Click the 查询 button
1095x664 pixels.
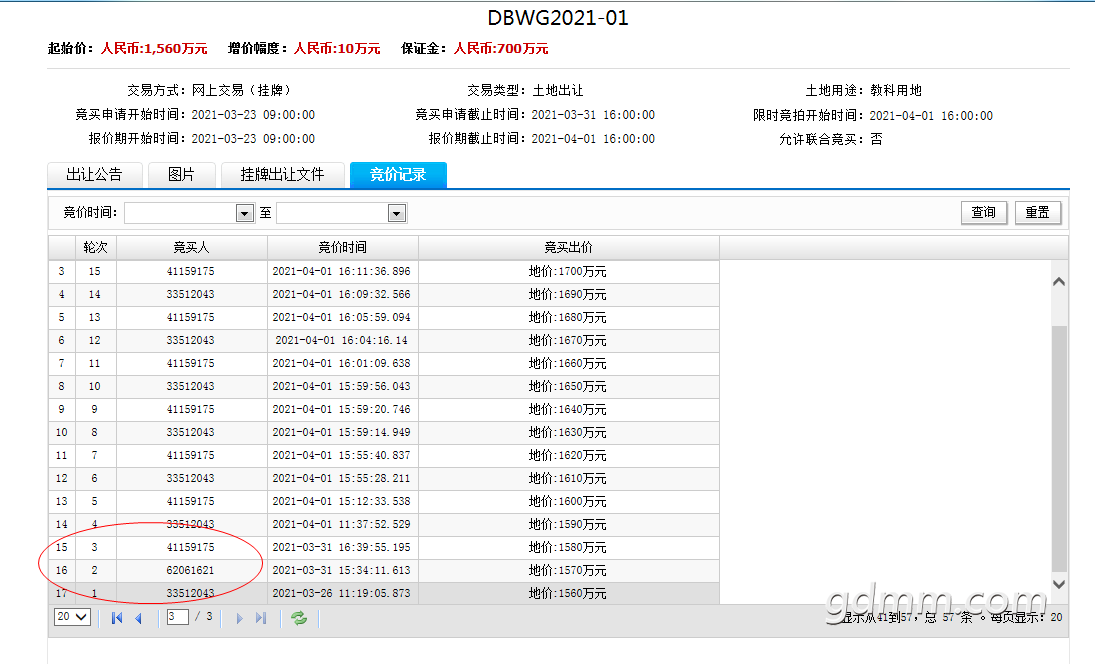pyautogui.click(x=984, y=212)
